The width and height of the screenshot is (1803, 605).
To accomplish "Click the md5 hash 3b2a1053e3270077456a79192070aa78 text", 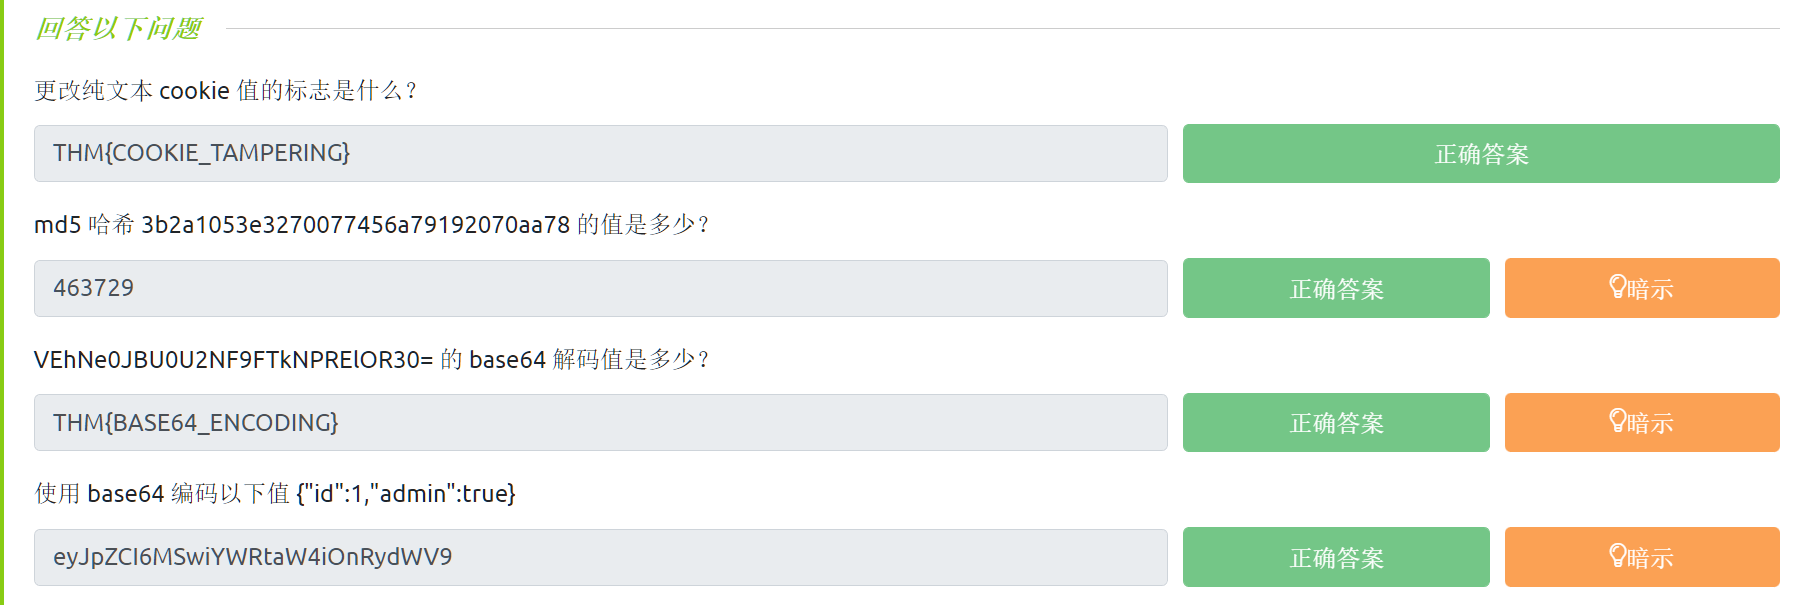I will [x=355, y=225].
